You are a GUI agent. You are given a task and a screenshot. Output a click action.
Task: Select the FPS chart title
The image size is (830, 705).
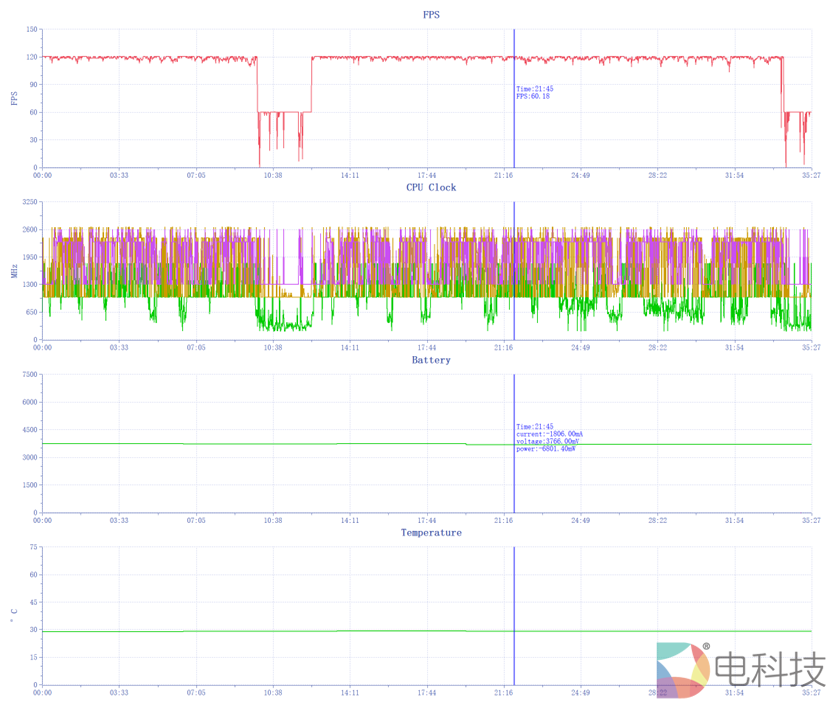coord(431,15)
